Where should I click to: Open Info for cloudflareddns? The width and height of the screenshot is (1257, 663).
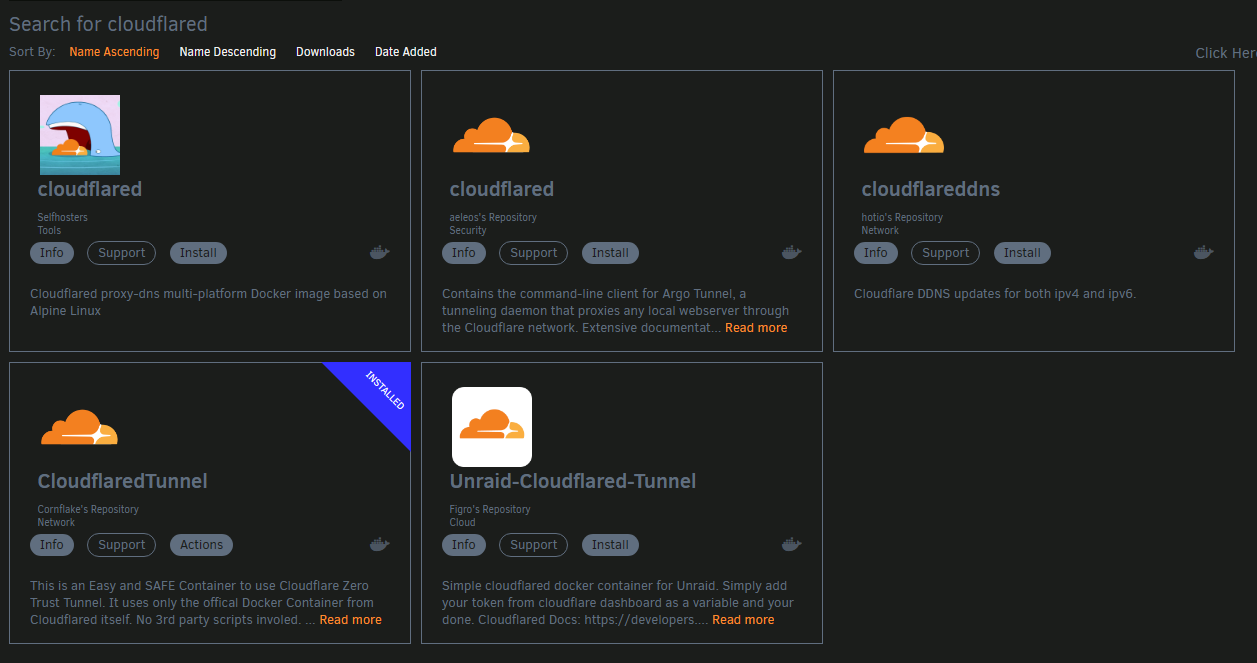tap(876, 253)
